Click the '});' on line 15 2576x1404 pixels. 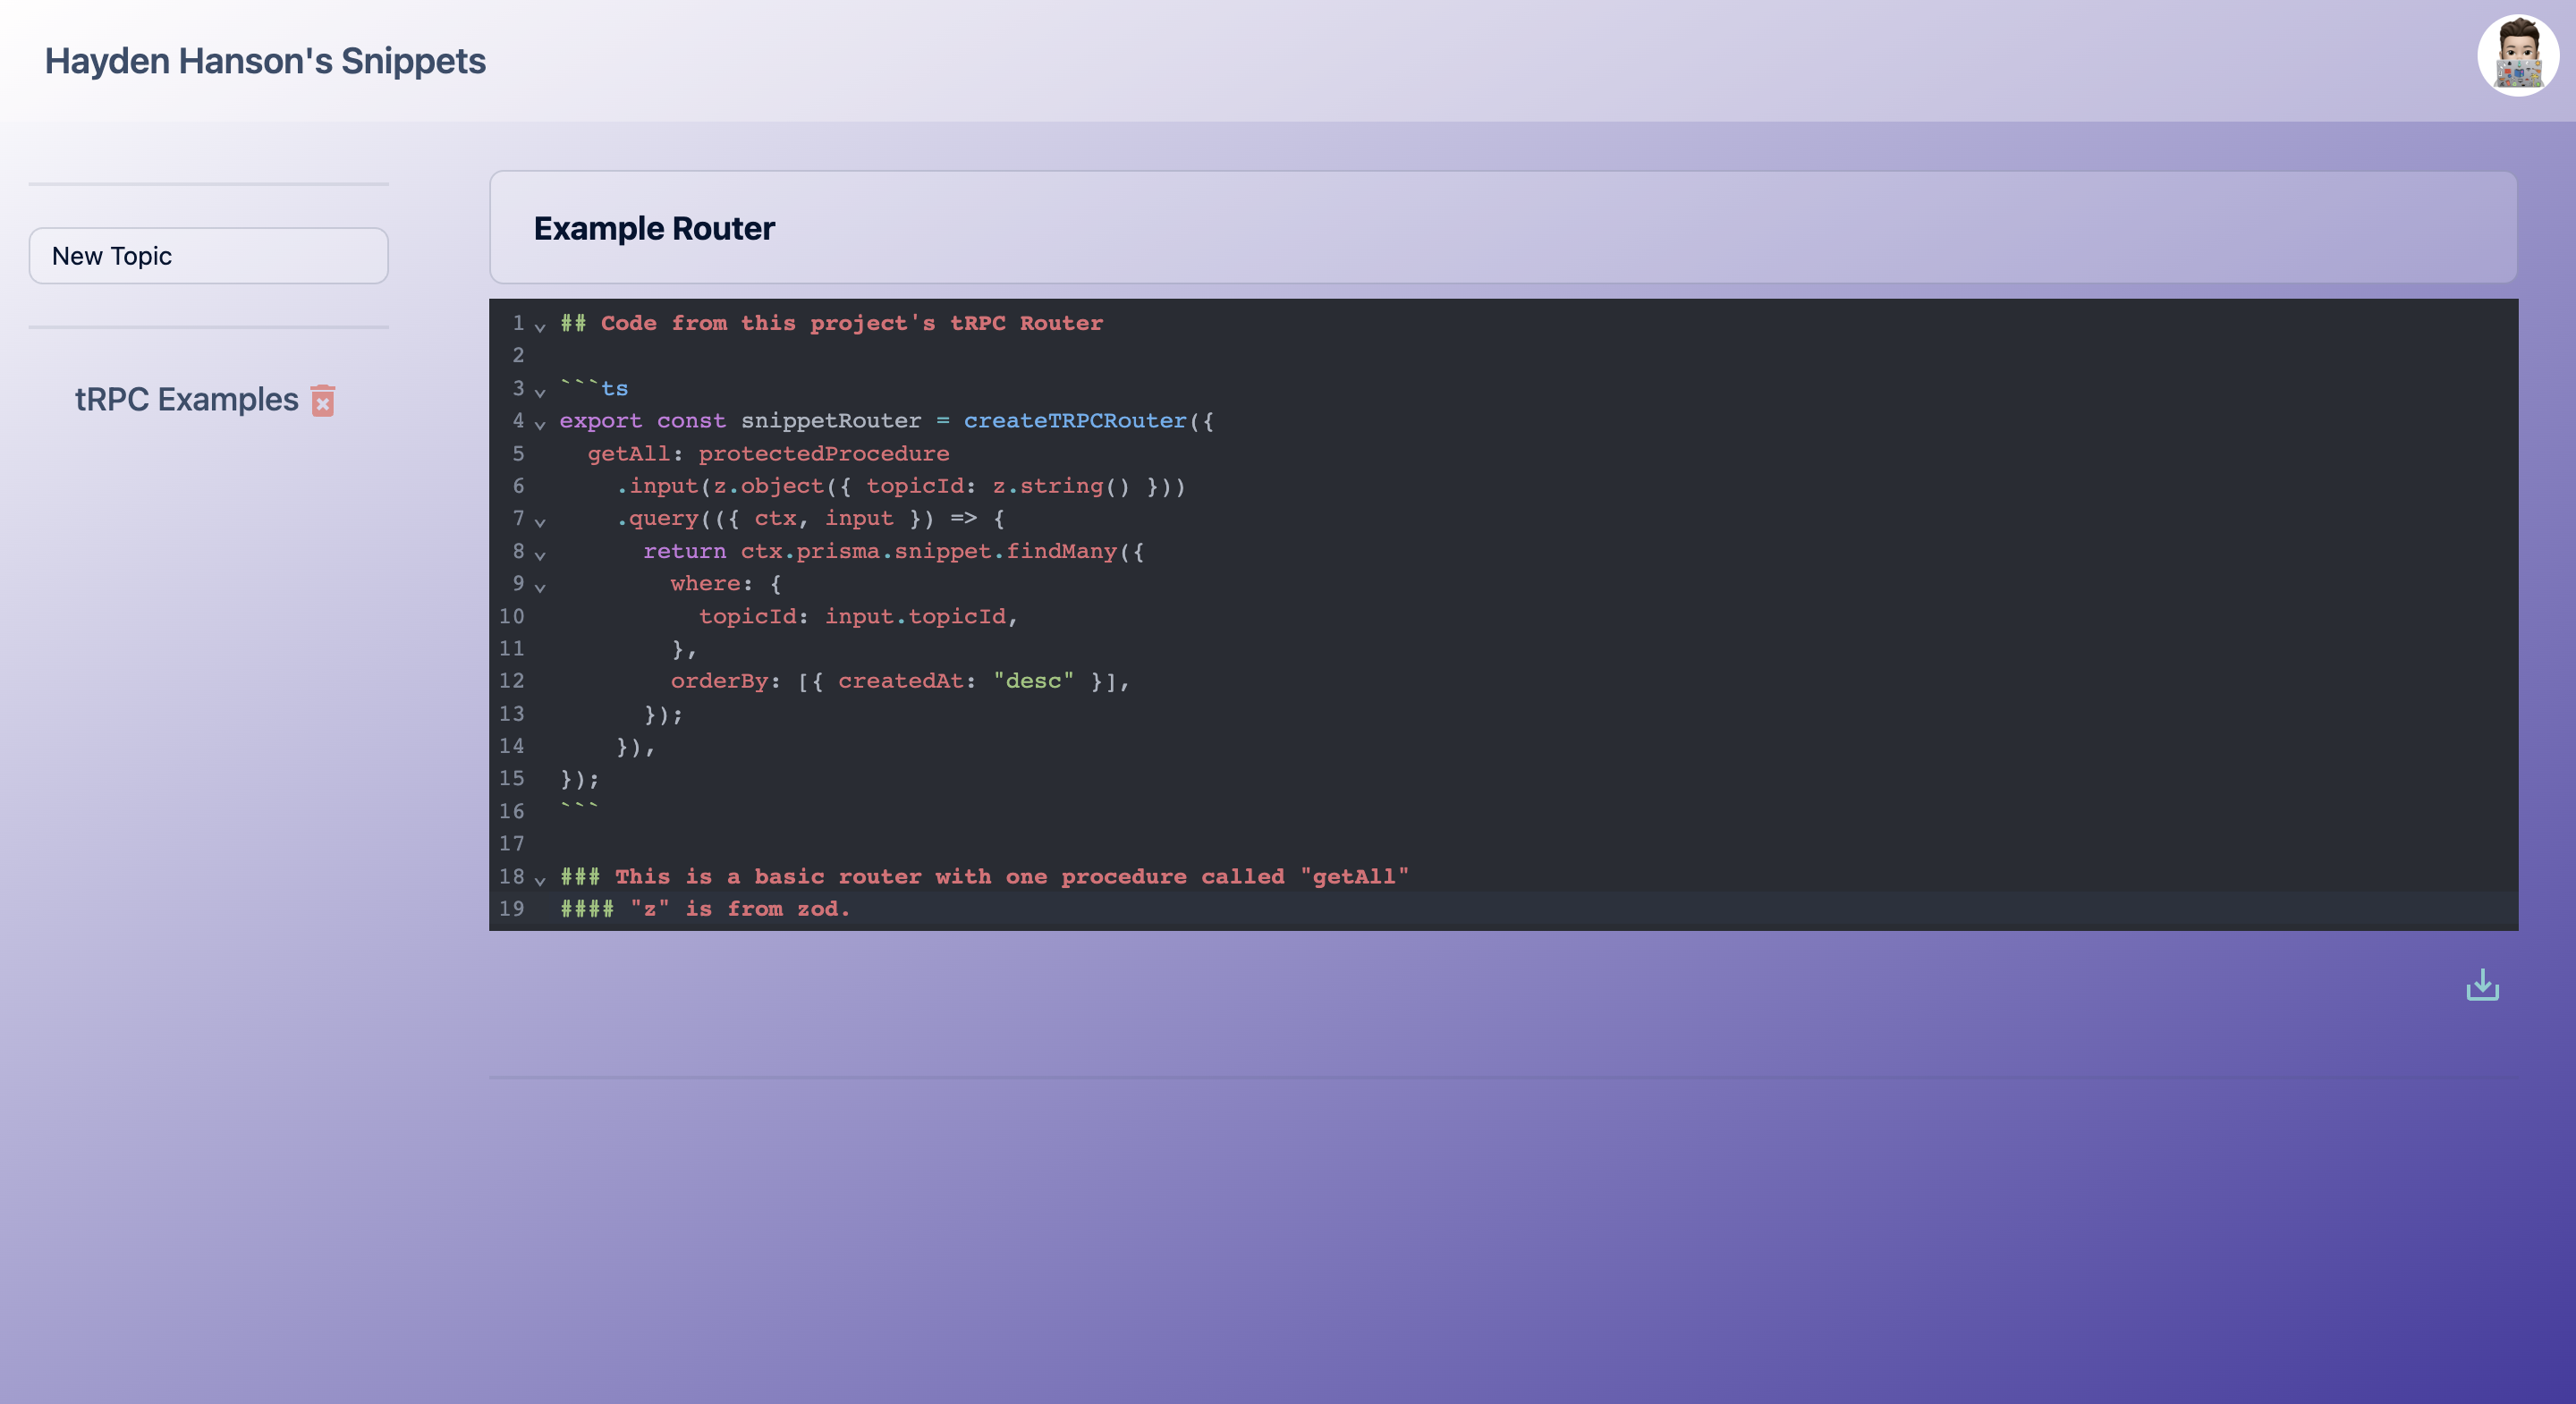[x=579, y=779]
